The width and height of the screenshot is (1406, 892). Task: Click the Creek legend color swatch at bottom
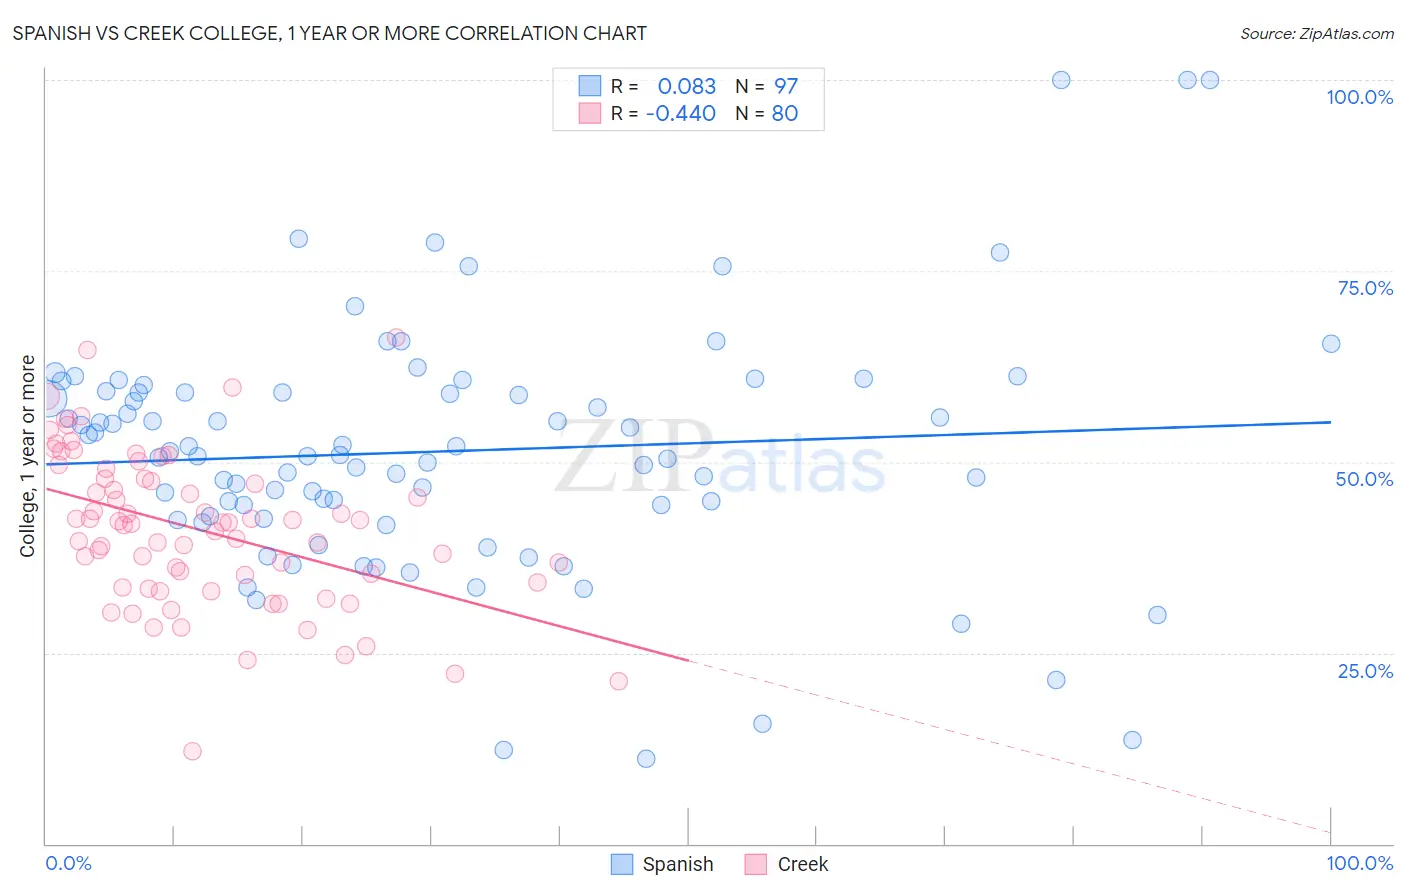[756, 864]
